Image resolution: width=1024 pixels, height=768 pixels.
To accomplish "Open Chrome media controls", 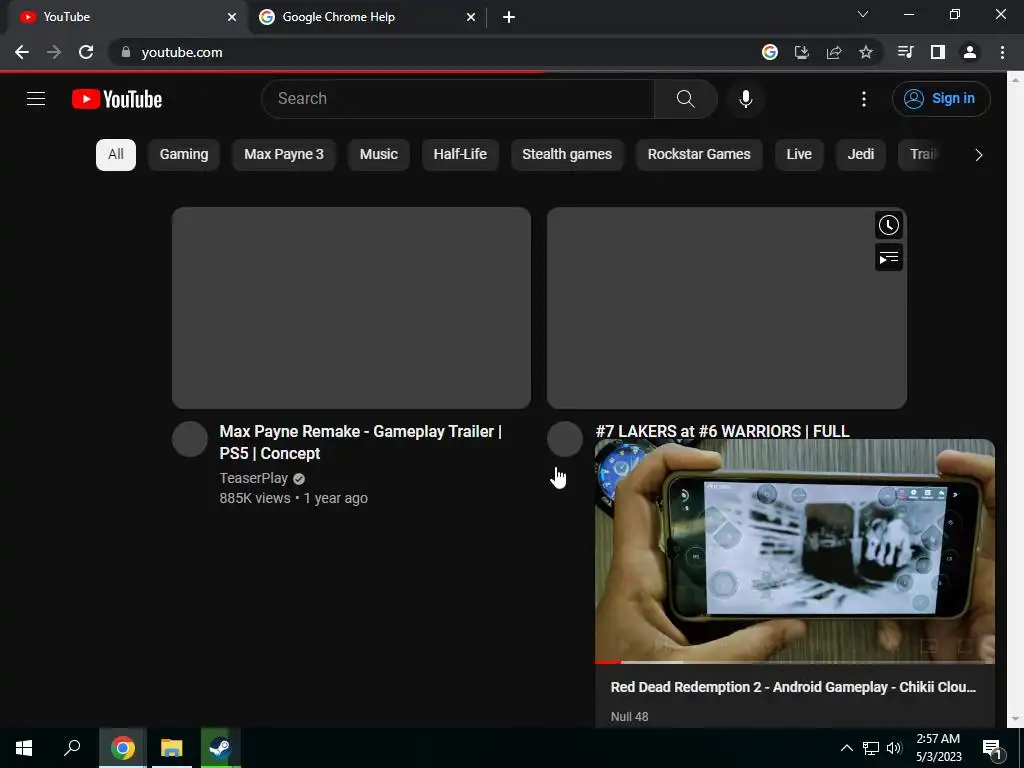I will point(906,52).
